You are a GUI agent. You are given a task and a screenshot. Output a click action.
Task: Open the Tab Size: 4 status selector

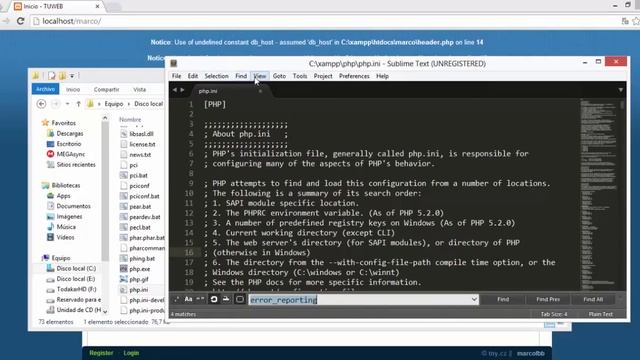click(x=554, y=314)
